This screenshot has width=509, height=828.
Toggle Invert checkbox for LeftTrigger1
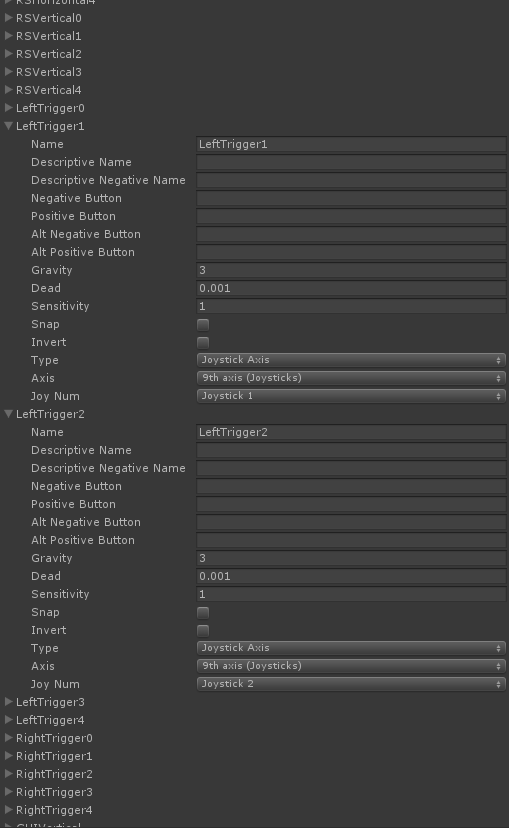coord(203,342)
